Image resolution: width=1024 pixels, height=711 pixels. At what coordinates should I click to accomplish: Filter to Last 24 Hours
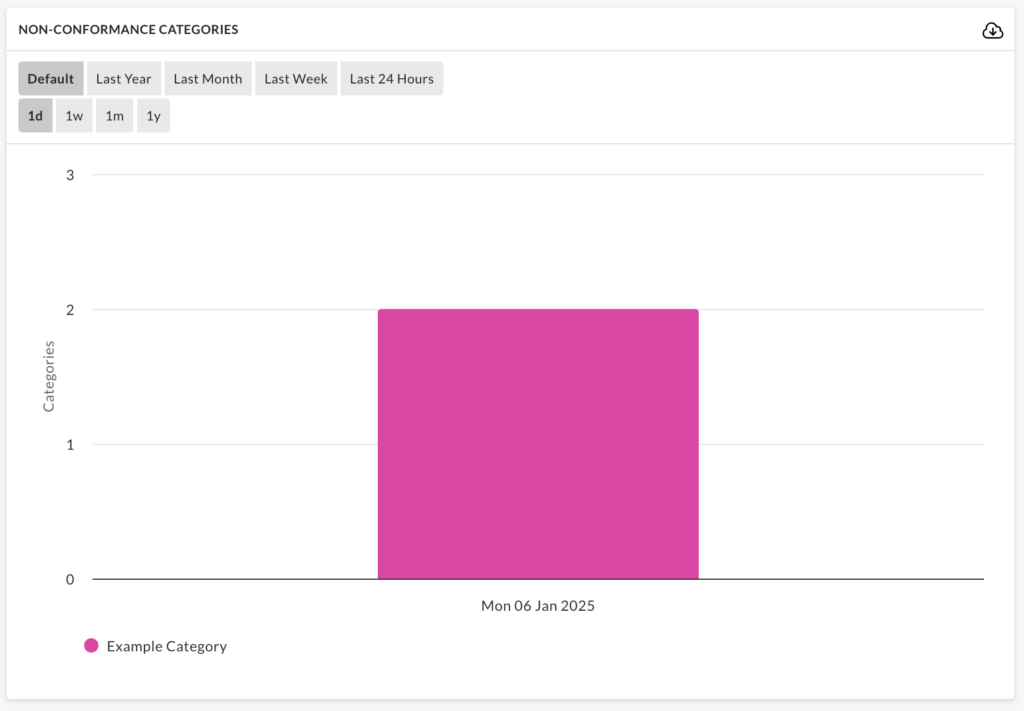(392, 78)
